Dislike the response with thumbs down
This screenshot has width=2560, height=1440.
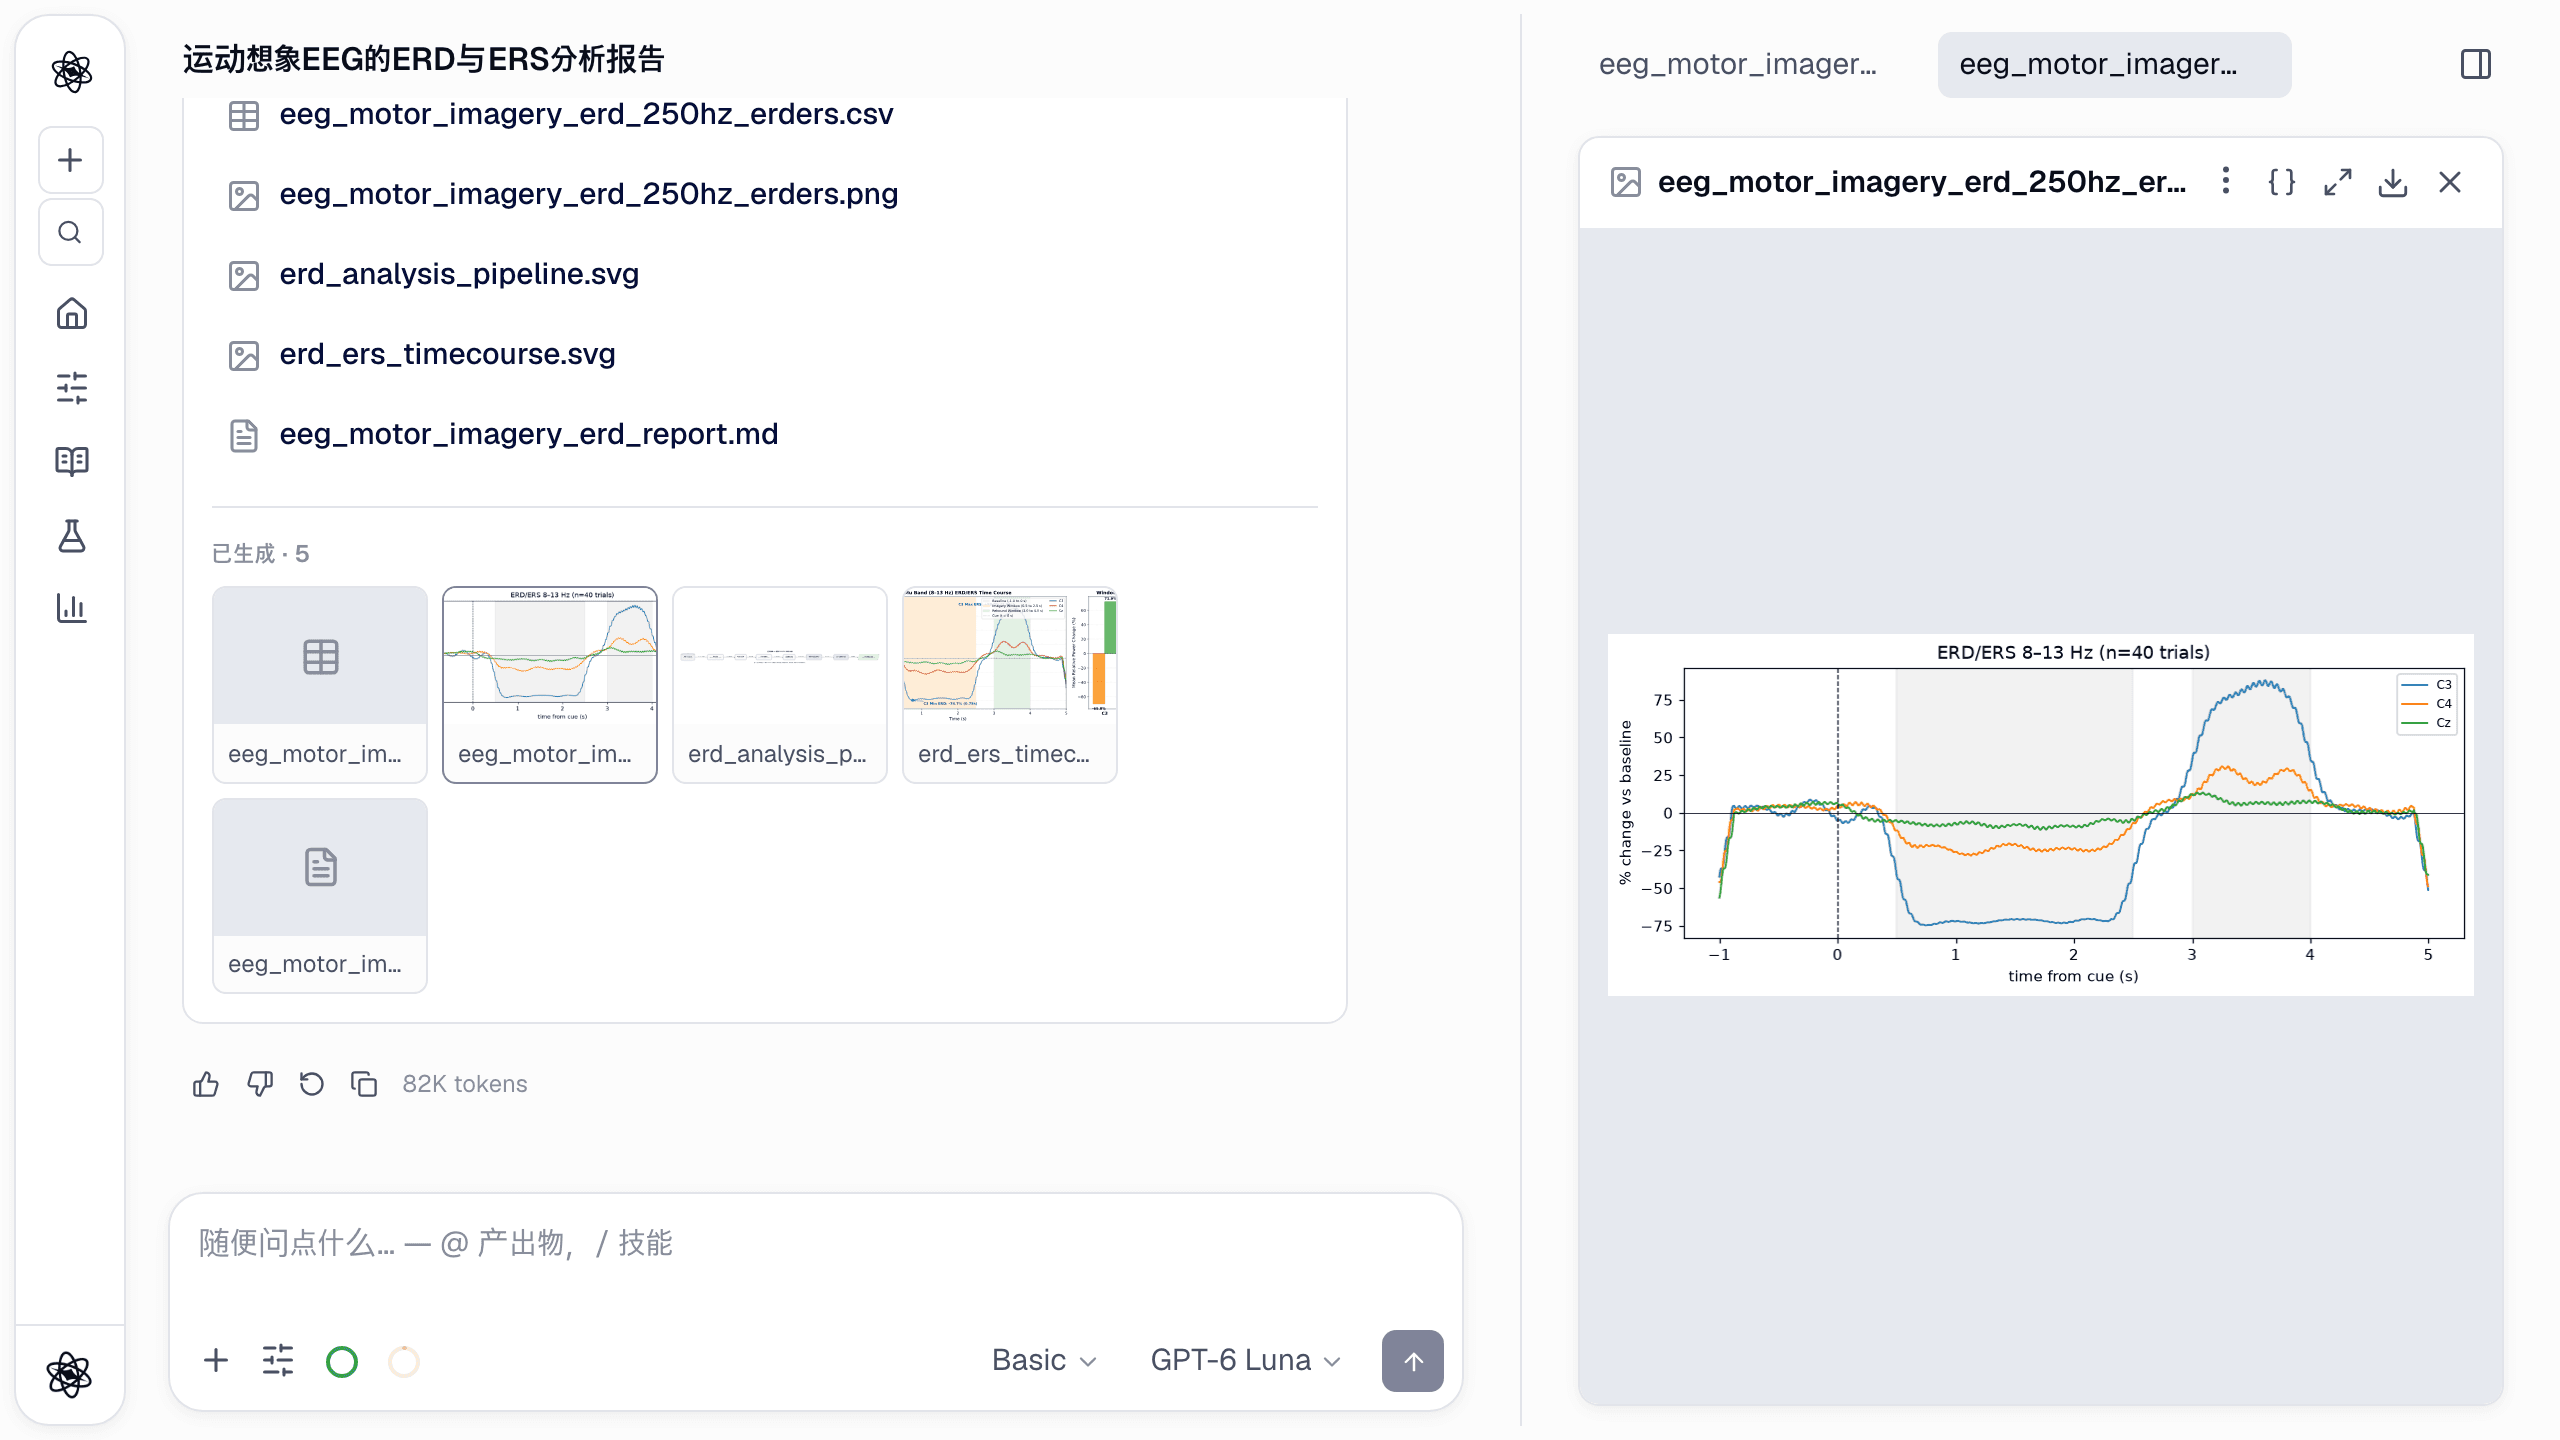pos(259,1084)
